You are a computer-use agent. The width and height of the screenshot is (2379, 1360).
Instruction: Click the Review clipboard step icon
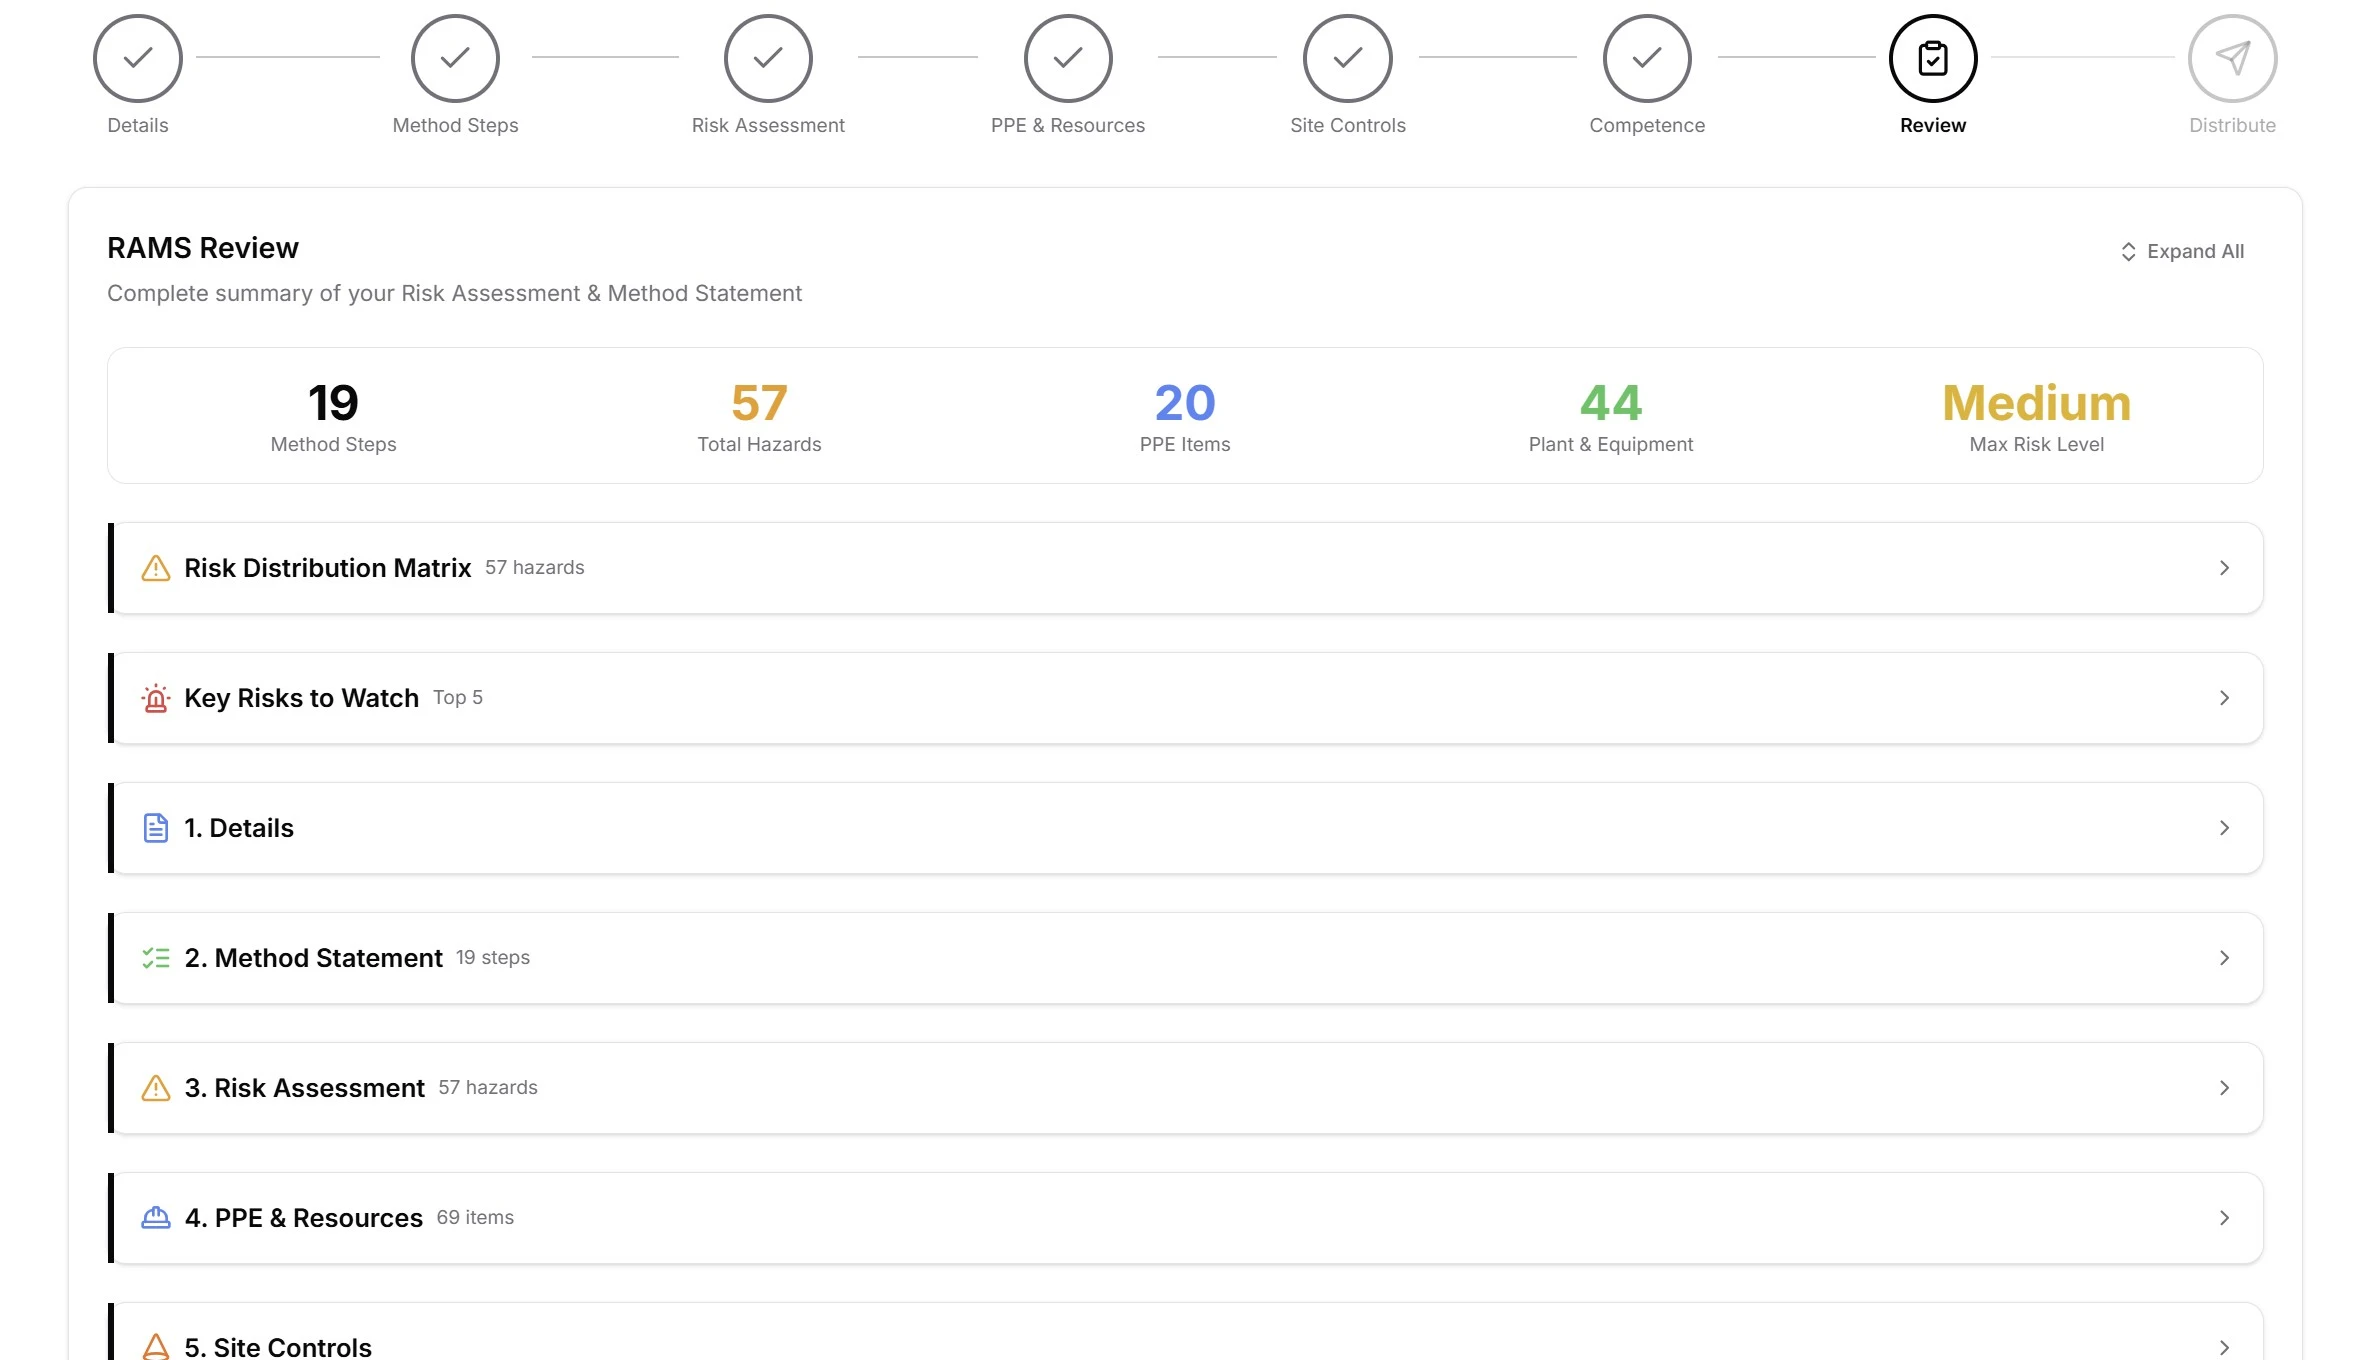1932,58
